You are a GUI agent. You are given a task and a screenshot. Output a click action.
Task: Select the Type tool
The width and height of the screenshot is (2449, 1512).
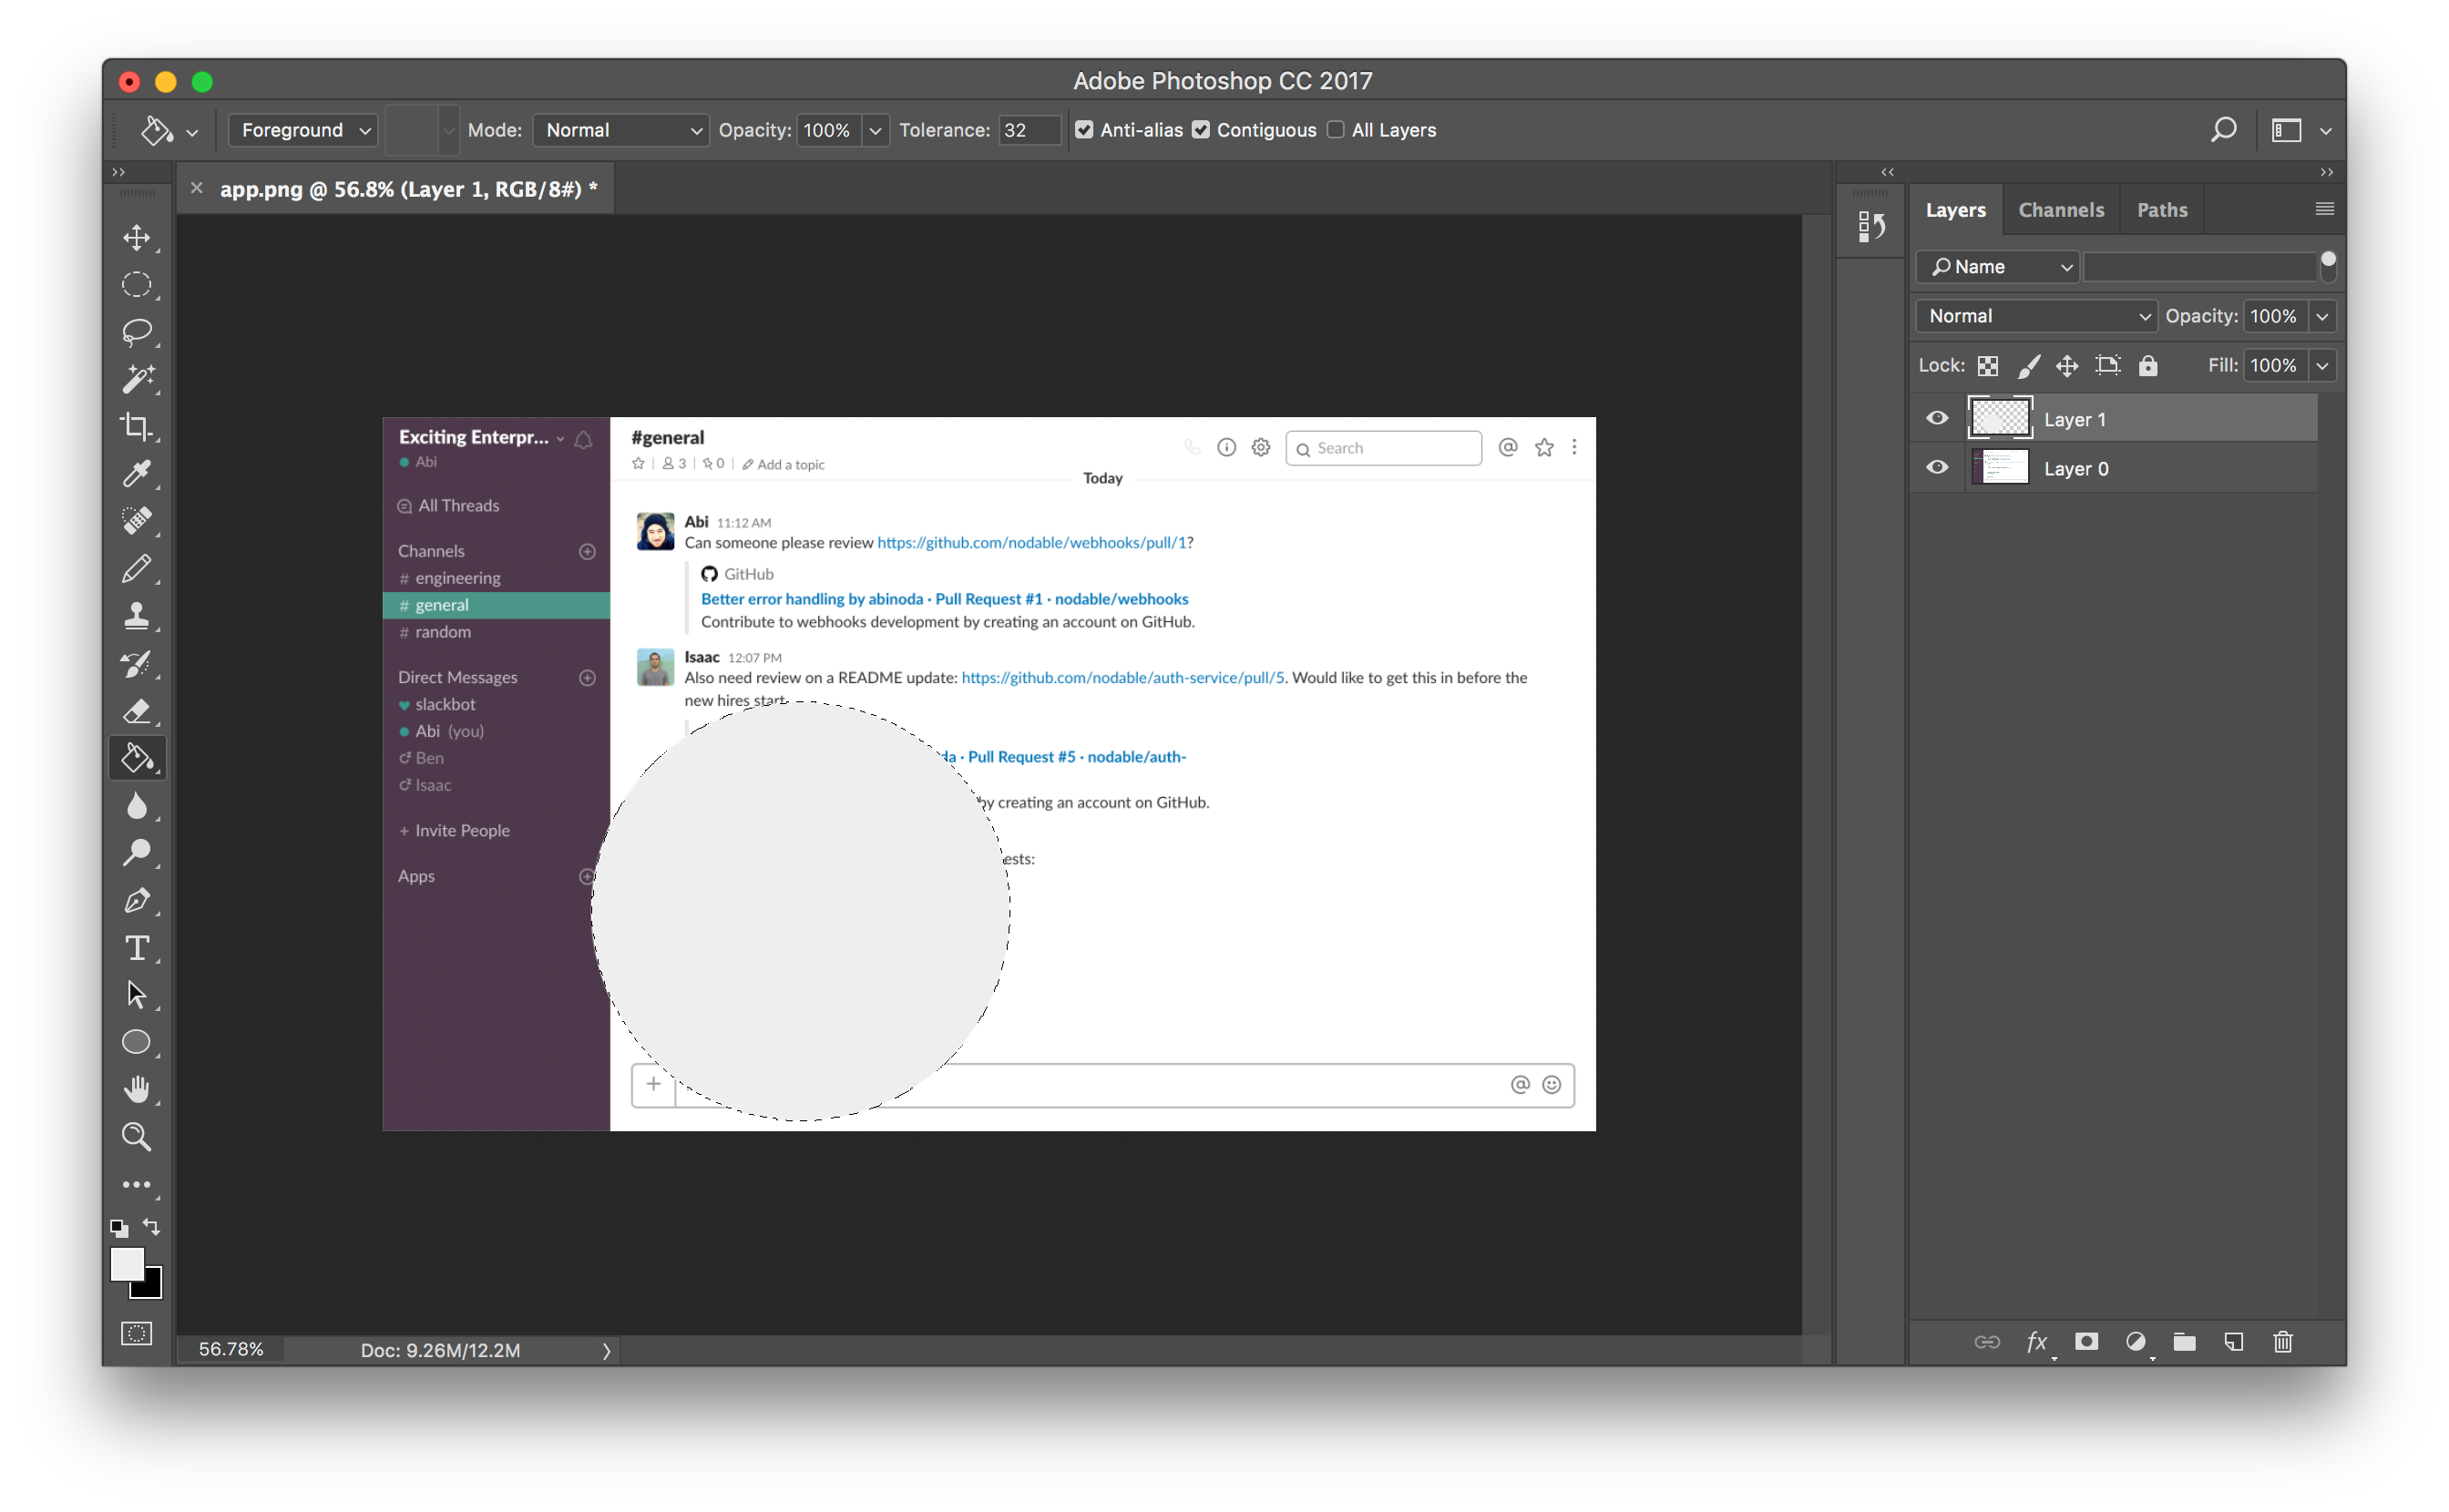pyautogui.click(x=137, y=948)
